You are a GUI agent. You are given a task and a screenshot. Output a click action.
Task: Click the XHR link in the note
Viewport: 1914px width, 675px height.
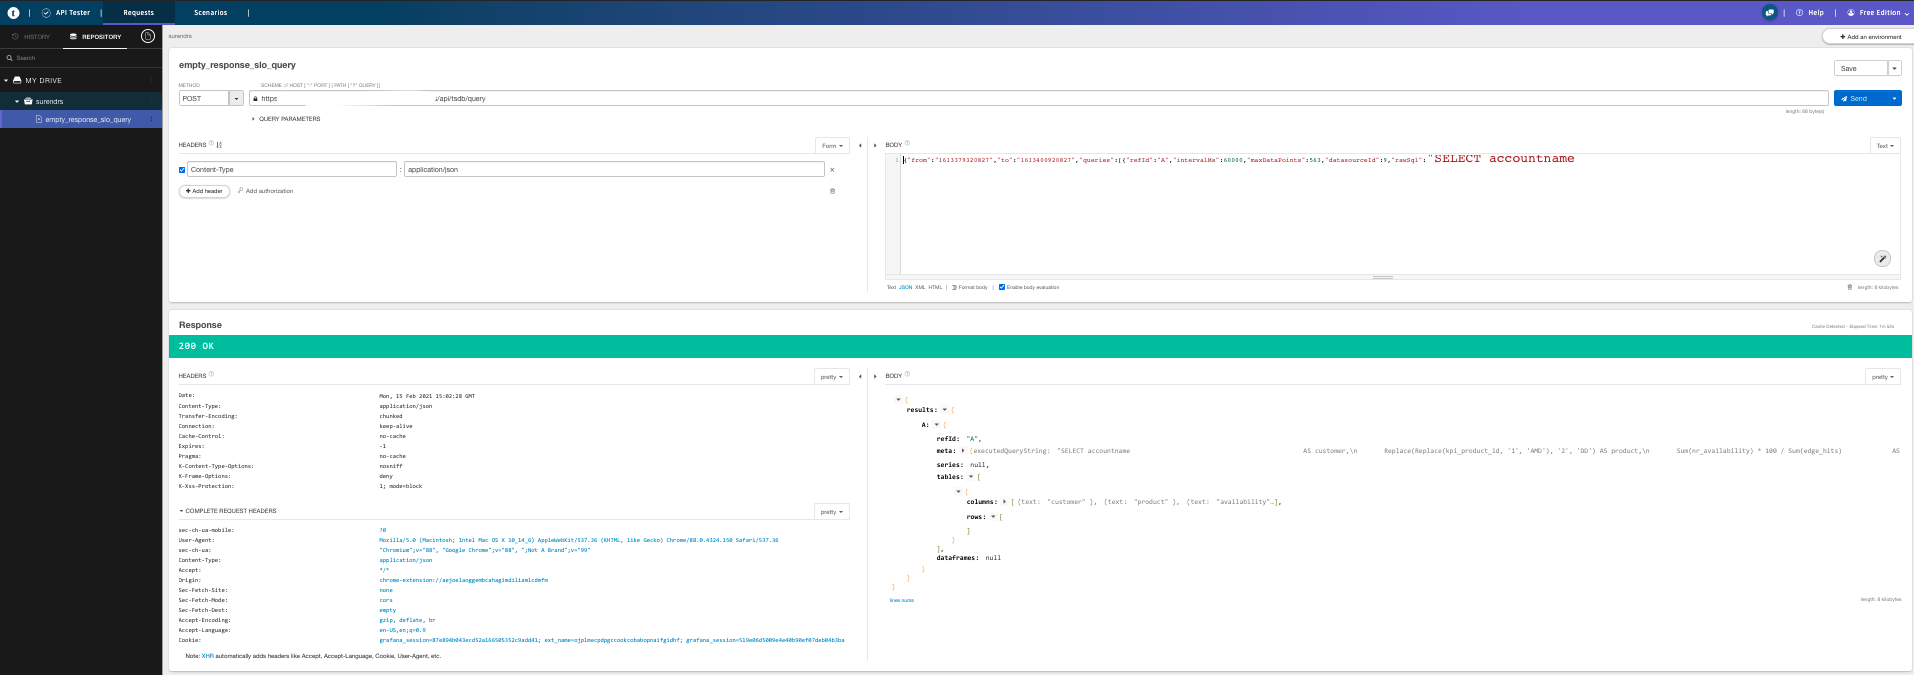(208, 656)
